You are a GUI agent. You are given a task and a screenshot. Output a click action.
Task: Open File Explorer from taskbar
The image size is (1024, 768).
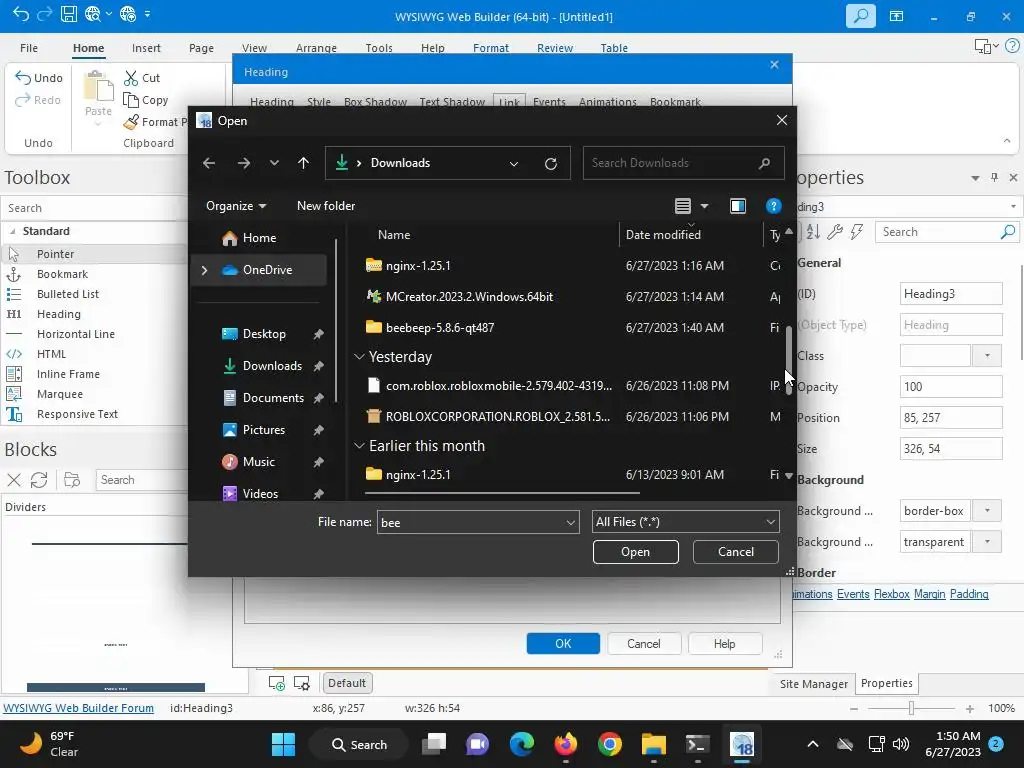click(653, 744)
